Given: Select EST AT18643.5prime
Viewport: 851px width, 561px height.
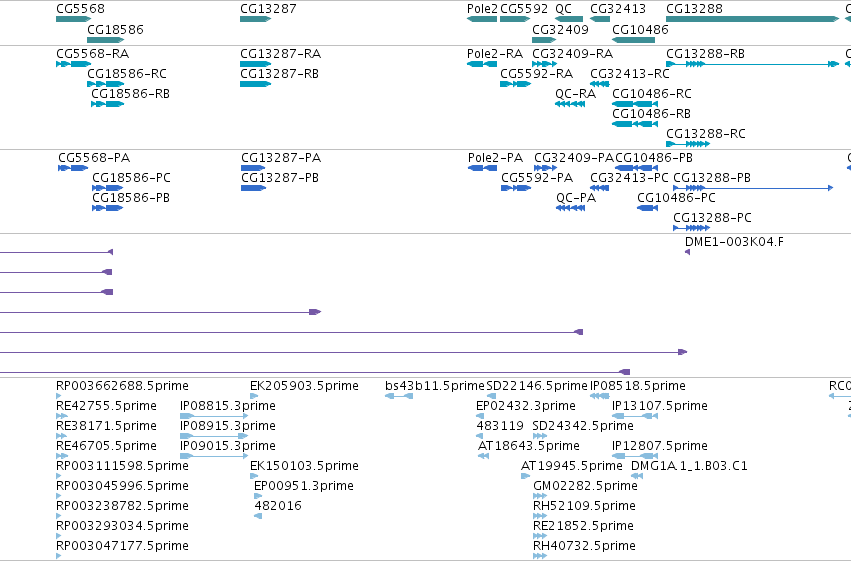Looking at the screenshot, I should click(529, 446).
